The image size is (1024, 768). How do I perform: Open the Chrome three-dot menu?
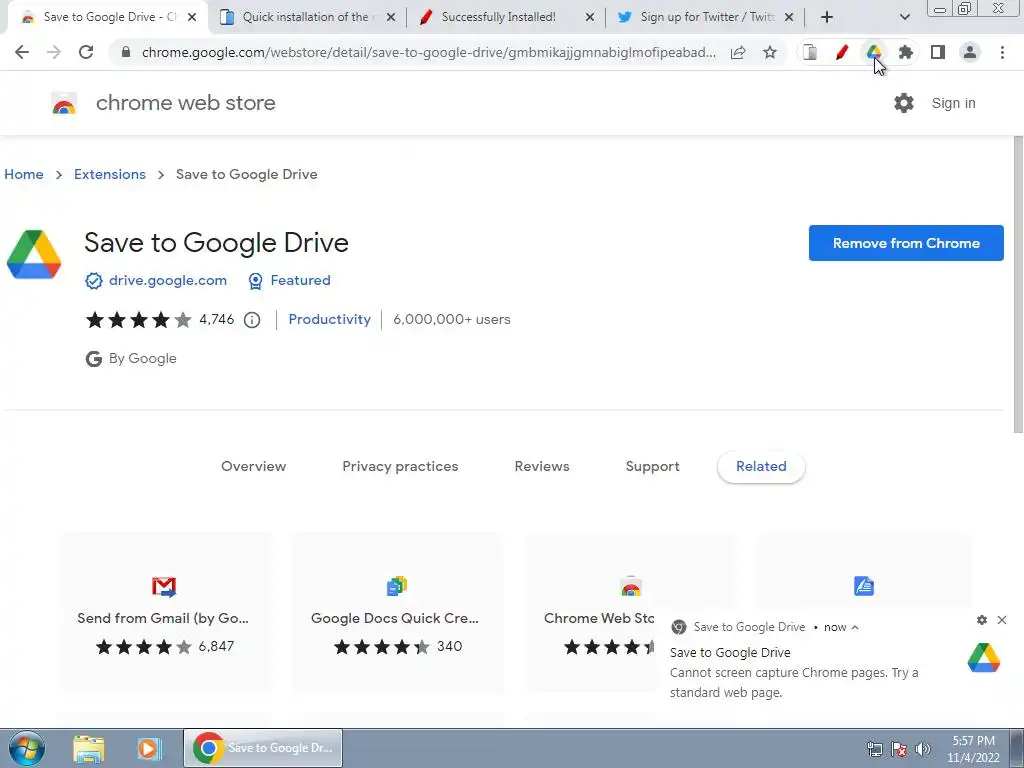click(1002, 52)
